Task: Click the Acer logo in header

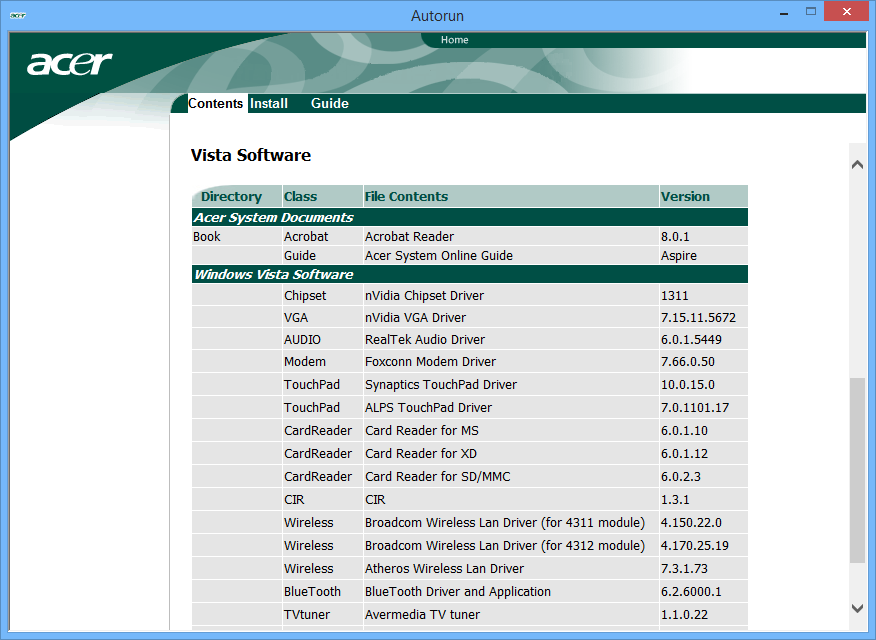Action: pos(69,65)
